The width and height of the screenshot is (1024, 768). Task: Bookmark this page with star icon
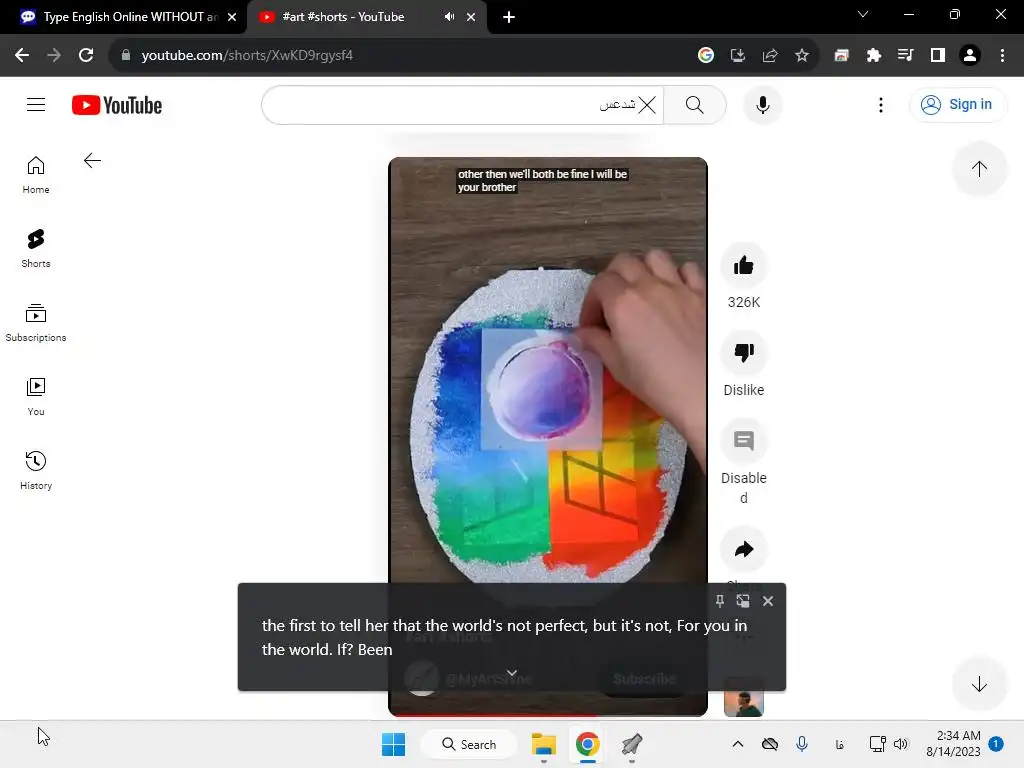[x=802, y=56]
